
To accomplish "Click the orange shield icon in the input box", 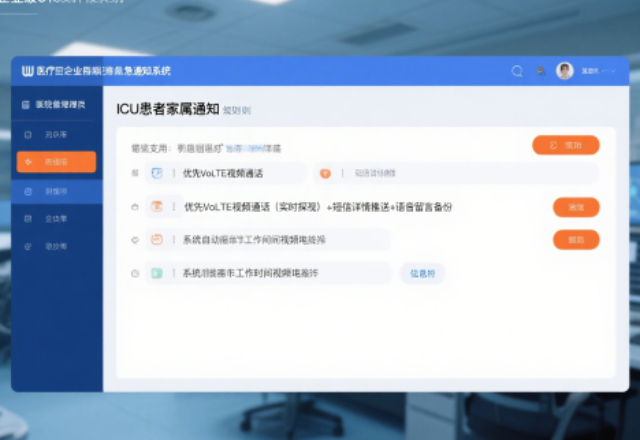I will point(325,173).
